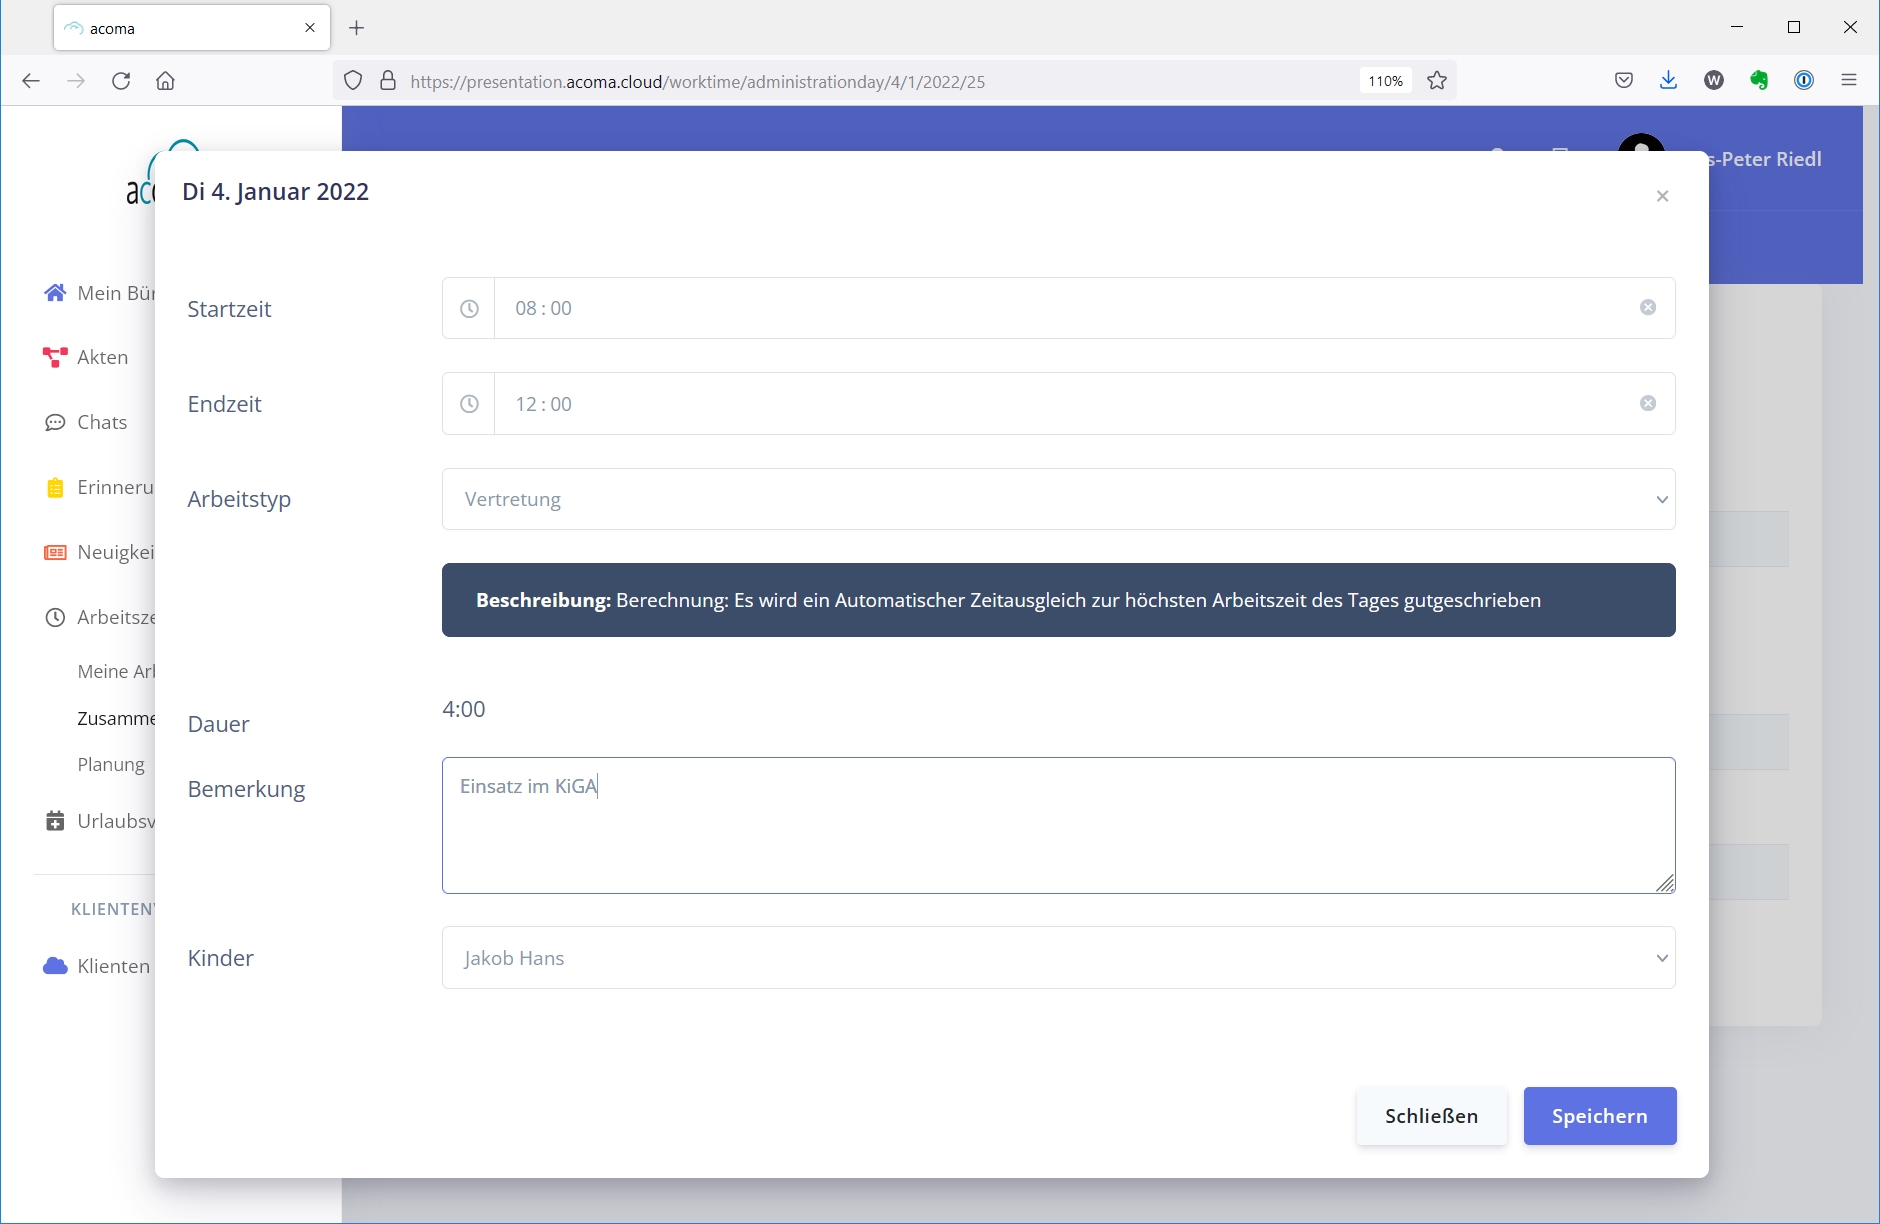Screen dimensions: 1880x1224
Task: Open Neuigkeiten newspaper icon in sidebar
Action: click(55, 553)
